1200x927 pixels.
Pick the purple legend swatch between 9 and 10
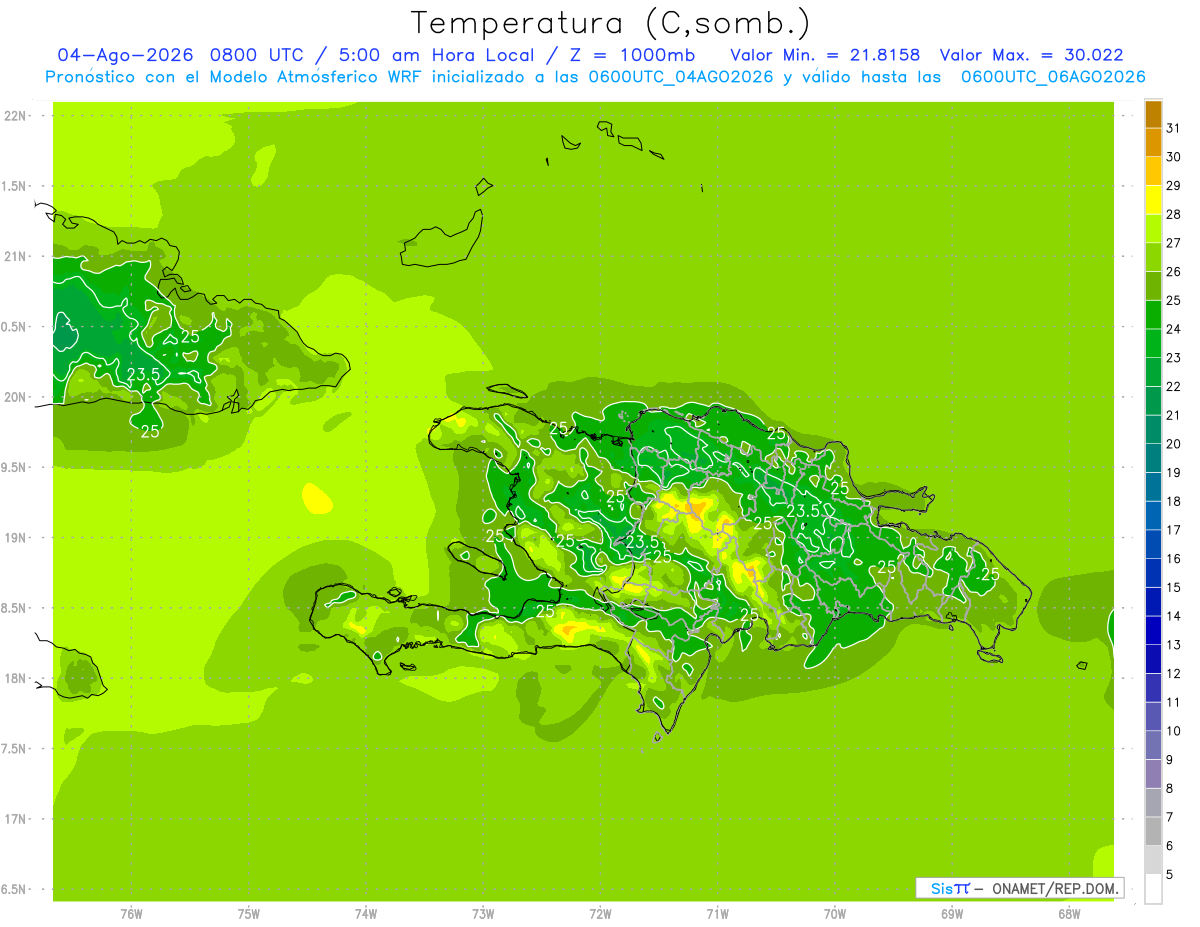(x=1153, y=745)
